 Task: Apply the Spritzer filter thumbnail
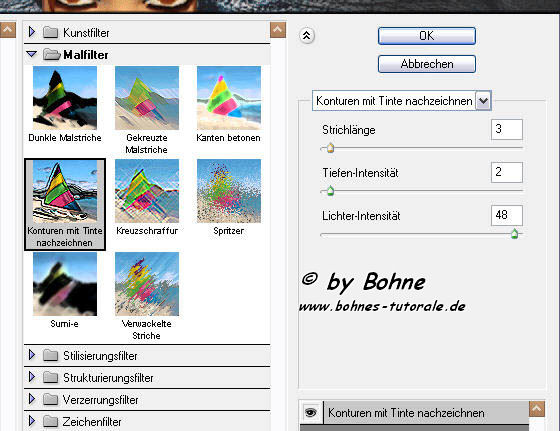point(229,191)
